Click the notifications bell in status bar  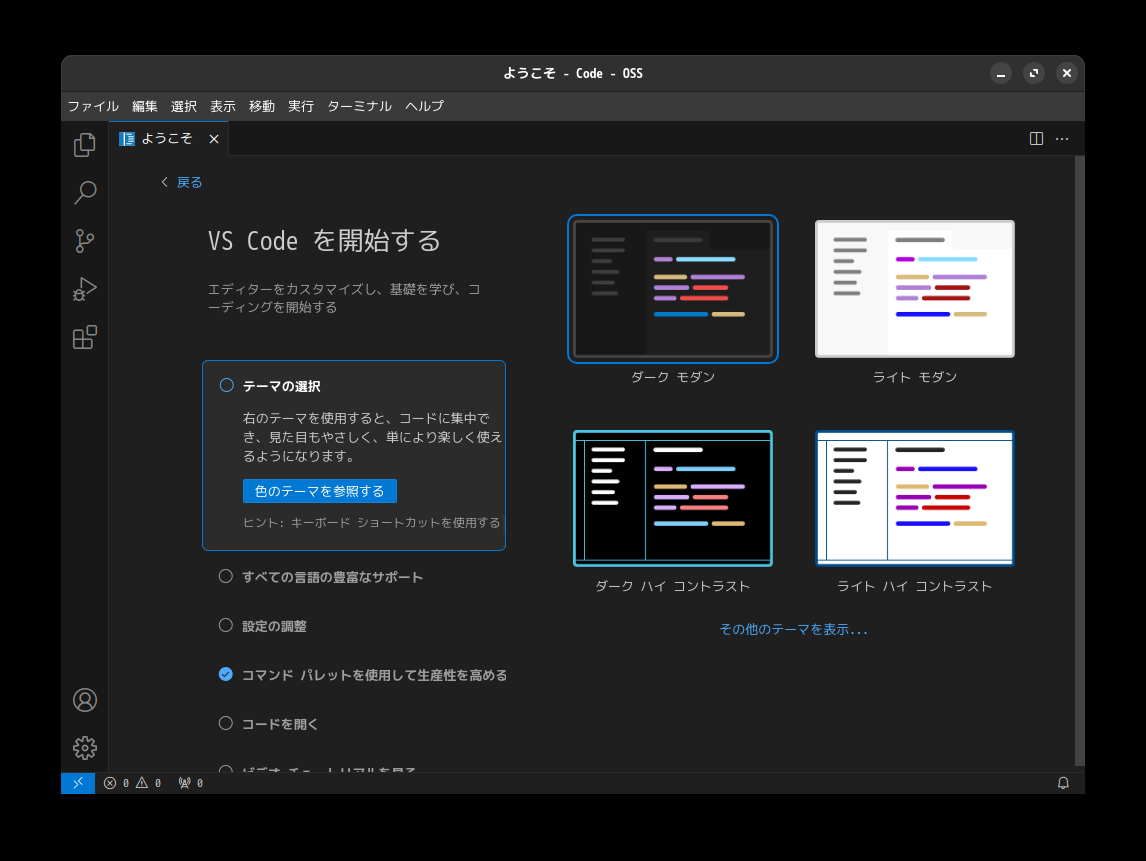1063,783
